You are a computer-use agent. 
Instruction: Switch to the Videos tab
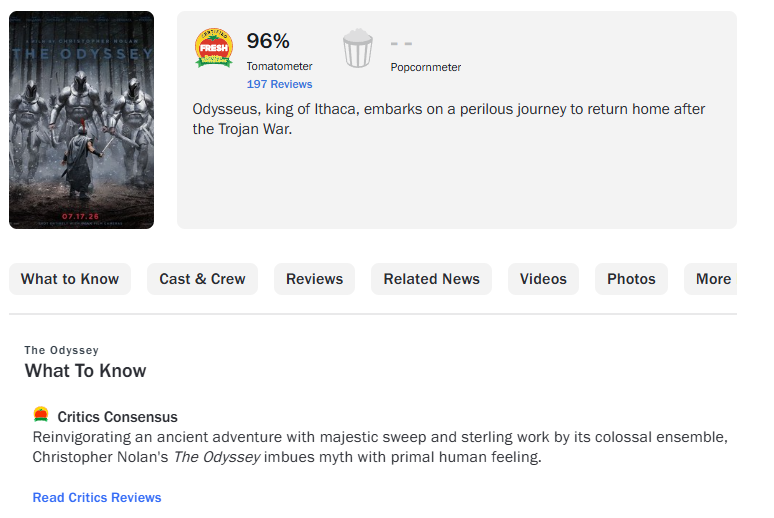coord(543,279)
